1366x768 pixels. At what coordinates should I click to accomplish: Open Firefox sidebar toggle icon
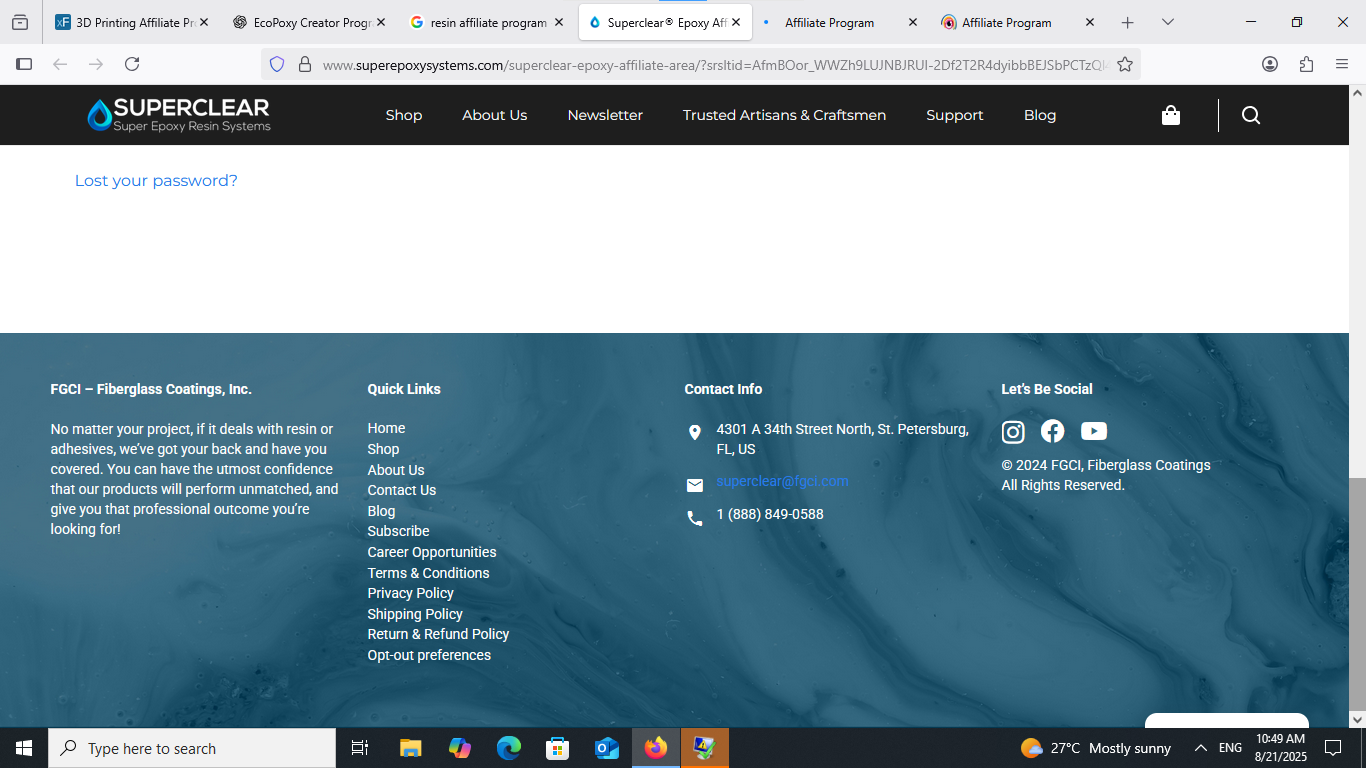tap(24, 64)
